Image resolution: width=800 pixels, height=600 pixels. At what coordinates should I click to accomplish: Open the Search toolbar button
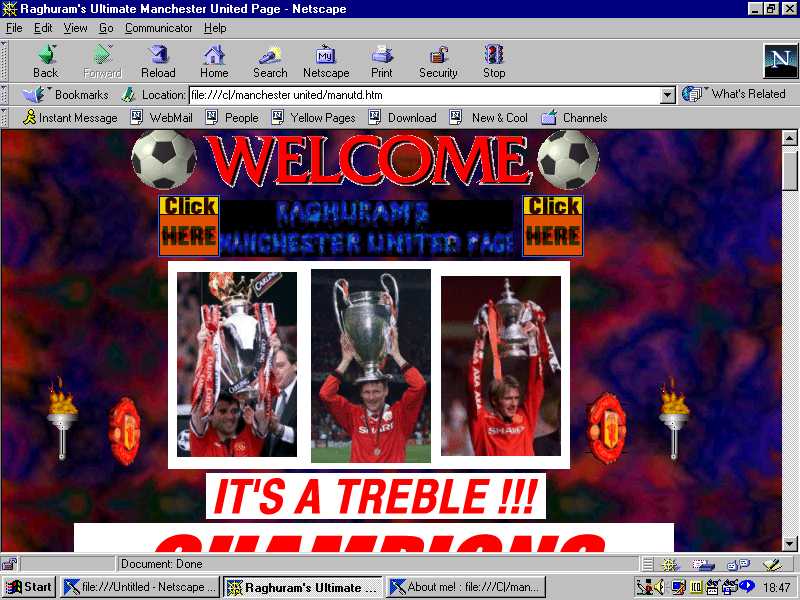pyautogui.click(x=270, y=61)
